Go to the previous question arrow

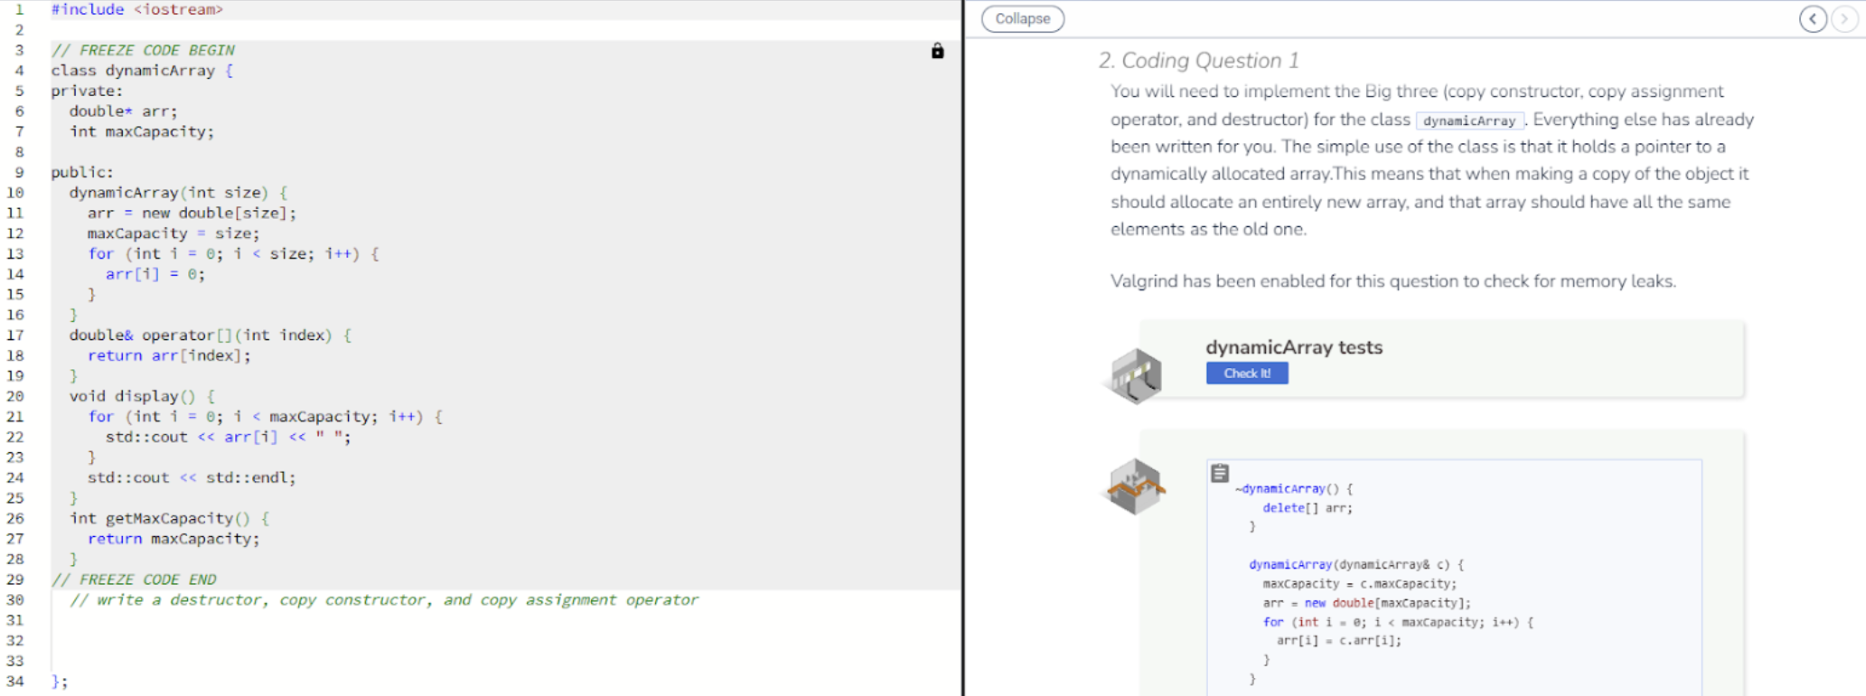[x=1813, y=19]
